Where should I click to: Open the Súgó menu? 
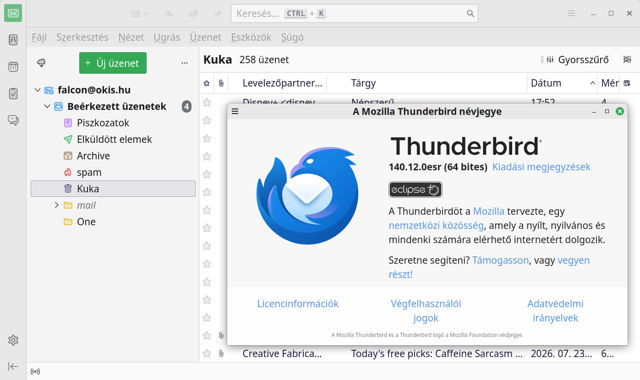click(292, 37)
